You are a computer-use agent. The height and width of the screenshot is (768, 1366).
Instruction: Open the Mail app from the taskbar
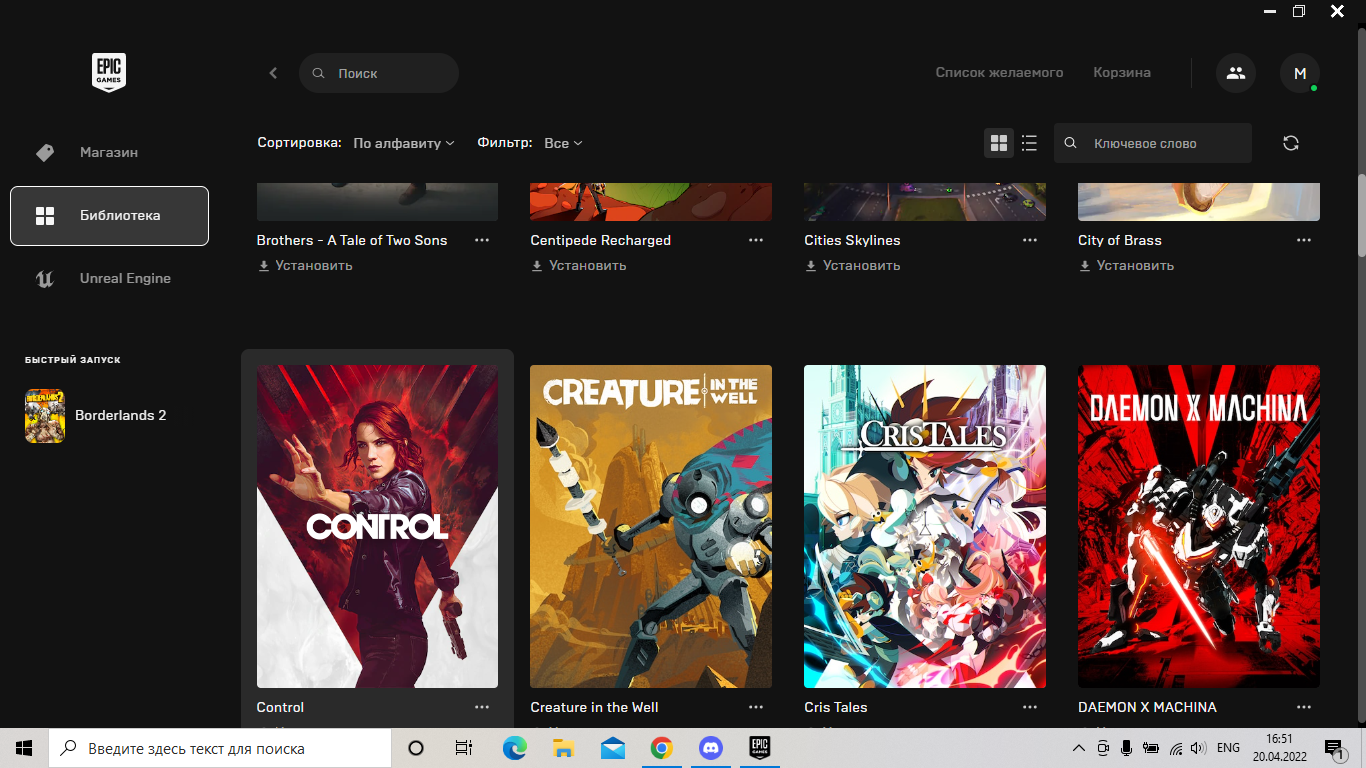click(x=613, y=748)
